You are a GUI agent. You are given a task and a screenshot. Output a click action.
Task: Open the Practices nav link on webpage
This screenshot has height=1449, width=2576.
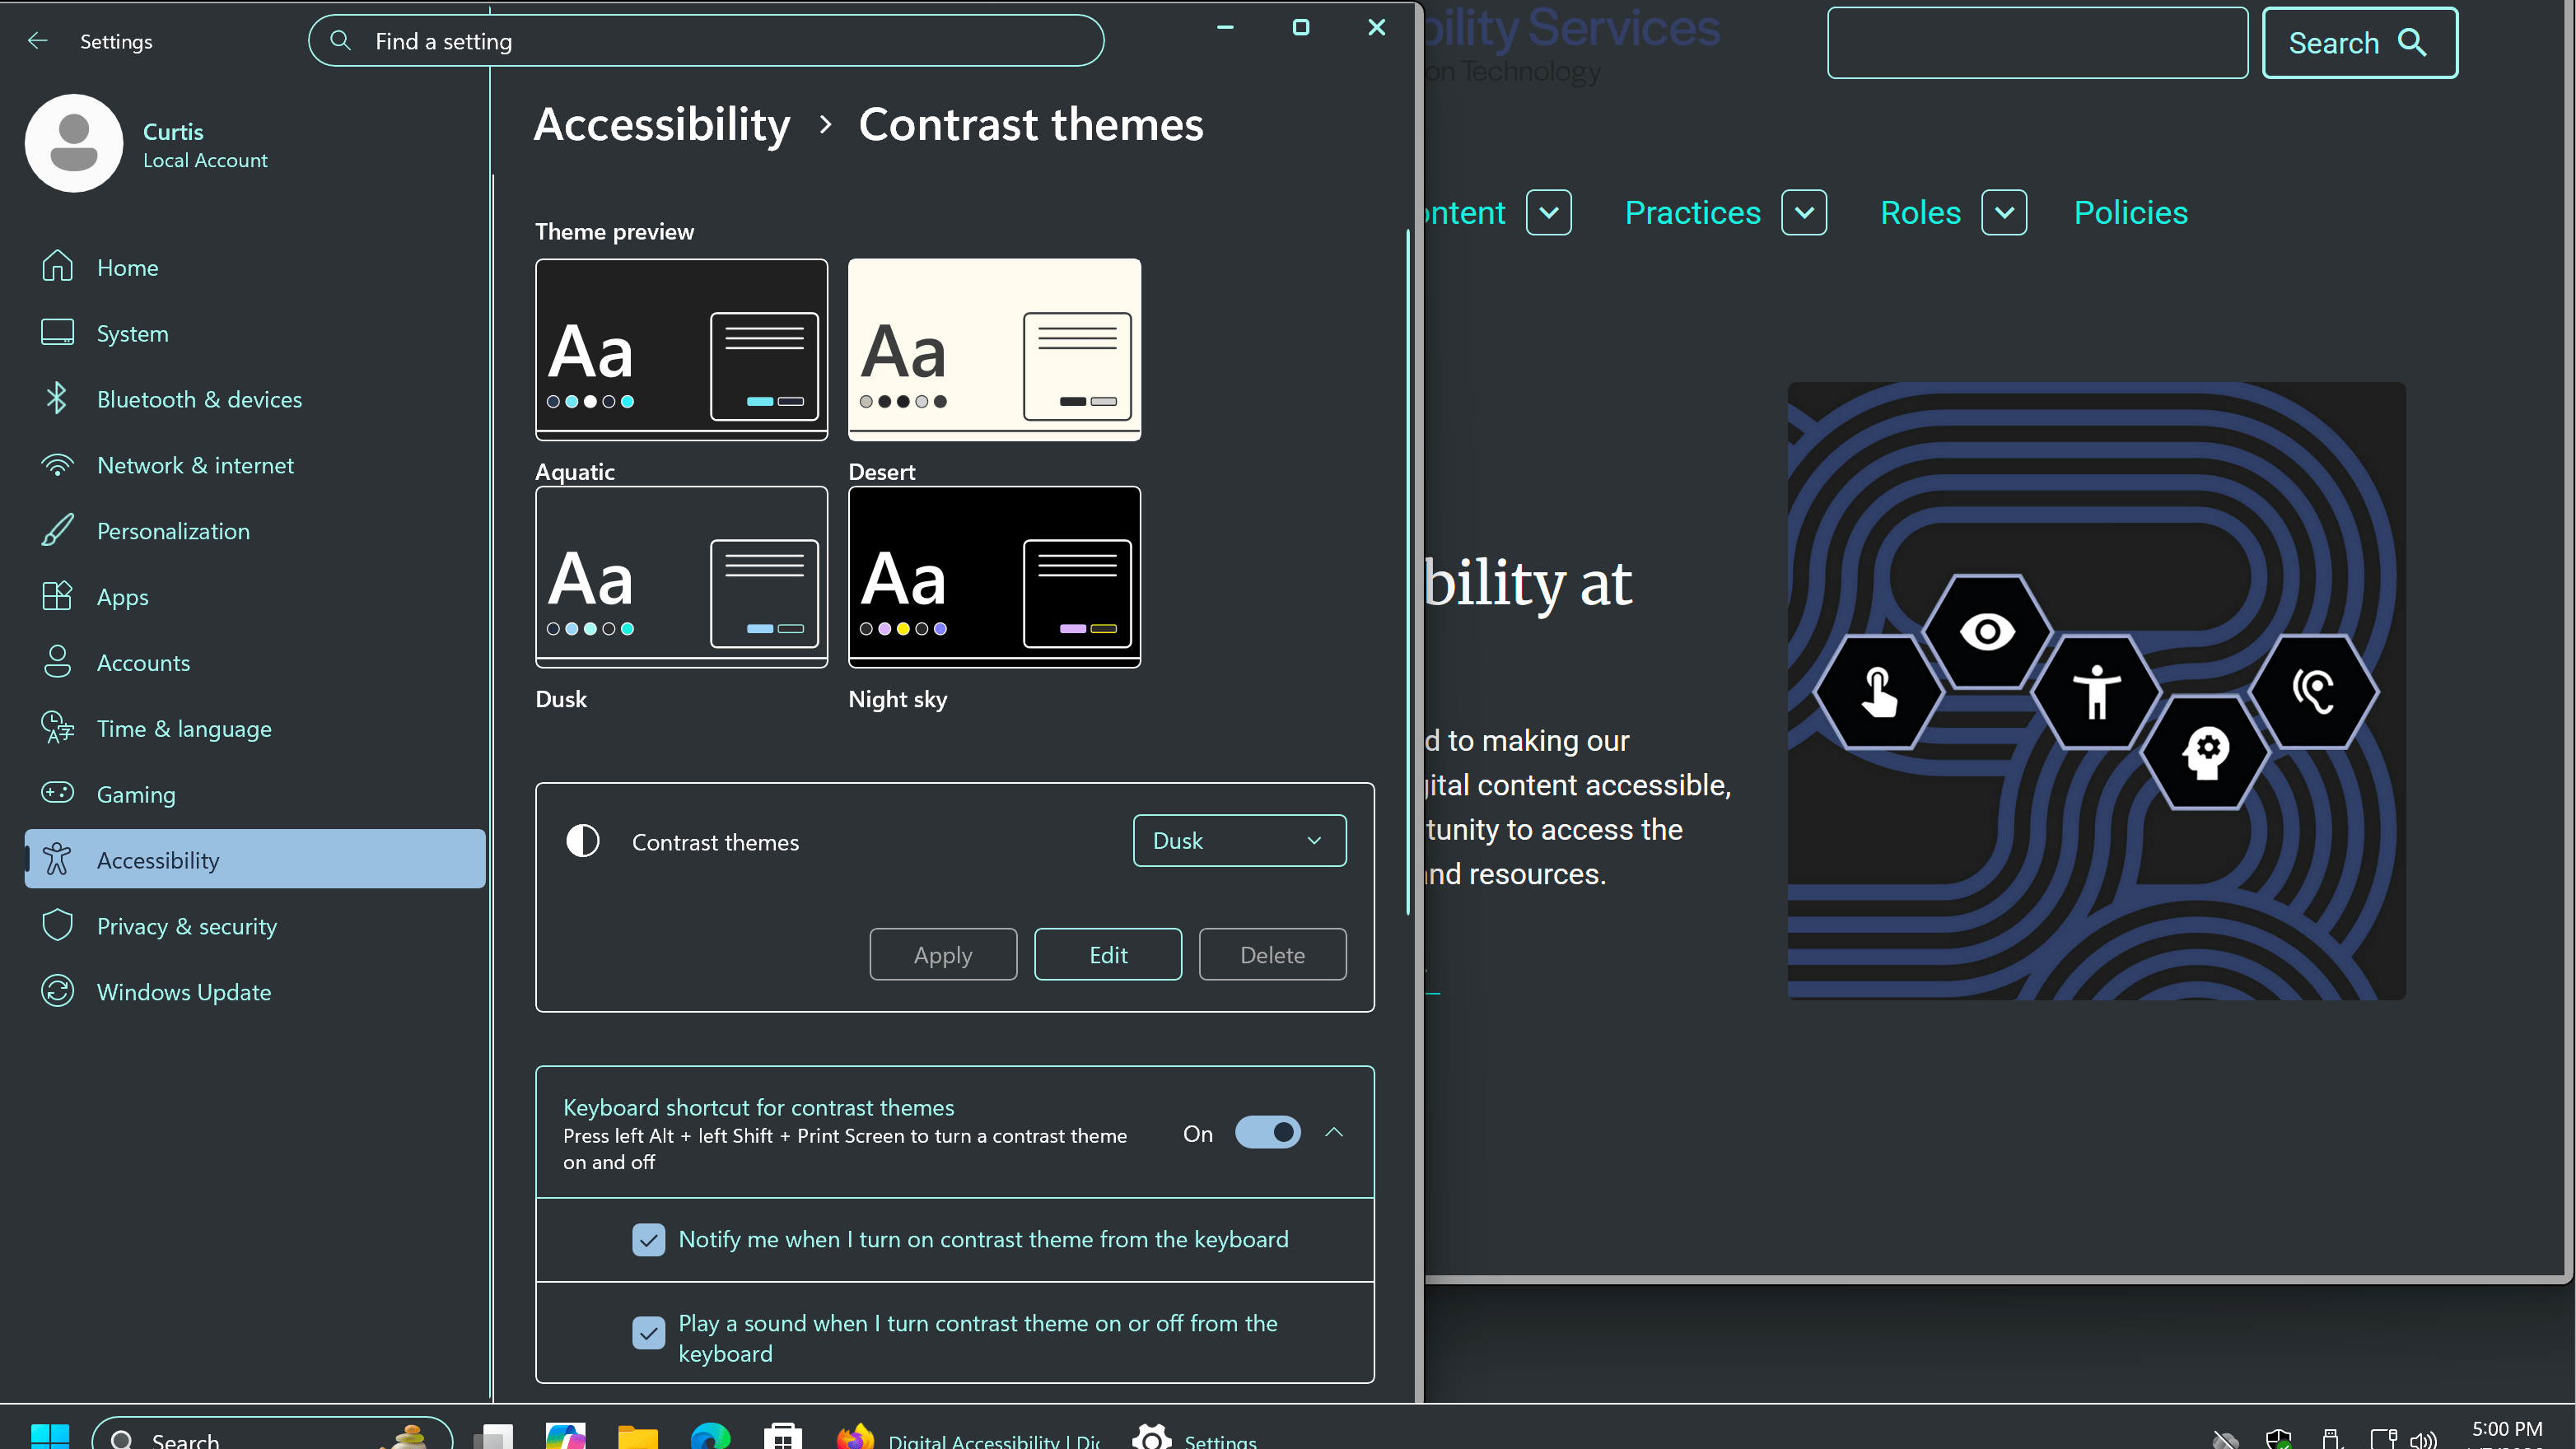click(x=1692, y=213)
